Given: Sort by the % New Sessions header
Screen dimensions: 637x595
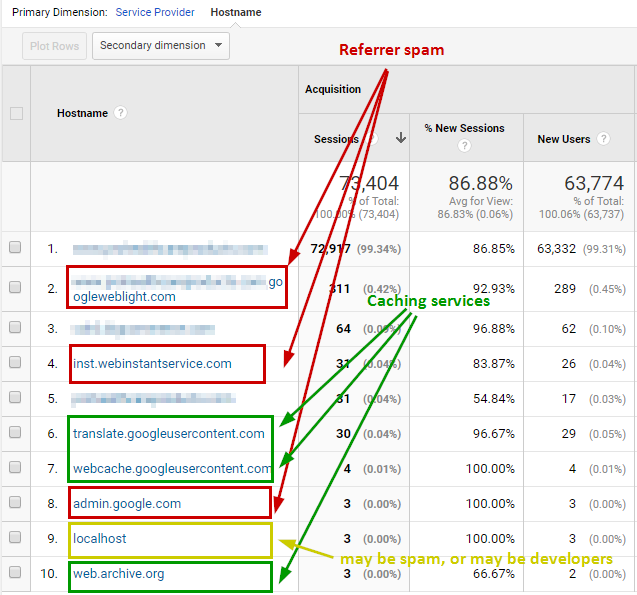Looking at the screenshot, I should (464, 128).
